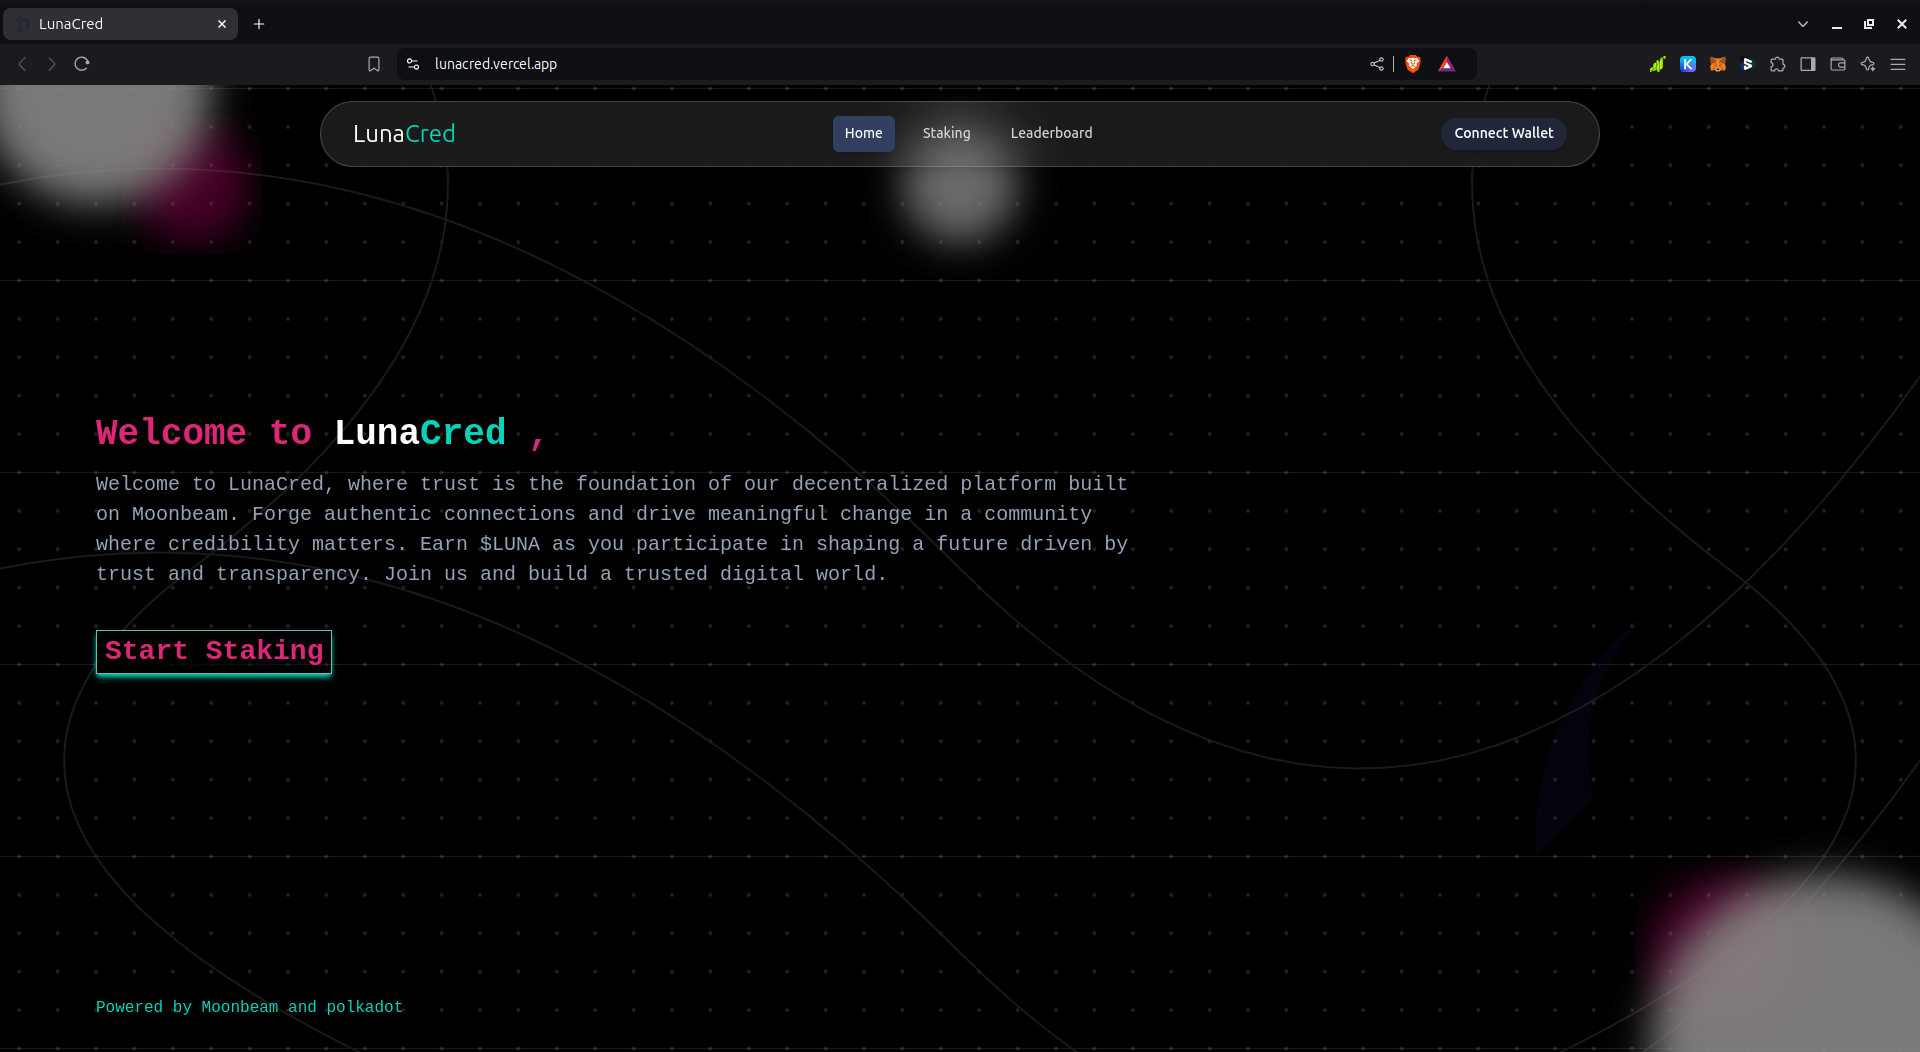Click the share icon in address bar
Screen dimensions: 1920x1052
(x=1377, y=64)
